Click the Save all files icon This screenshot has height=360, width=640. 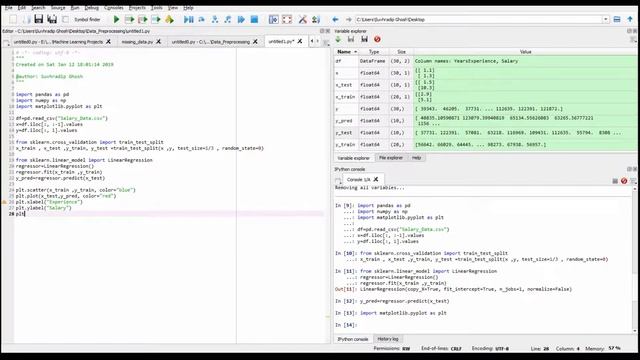52,19
